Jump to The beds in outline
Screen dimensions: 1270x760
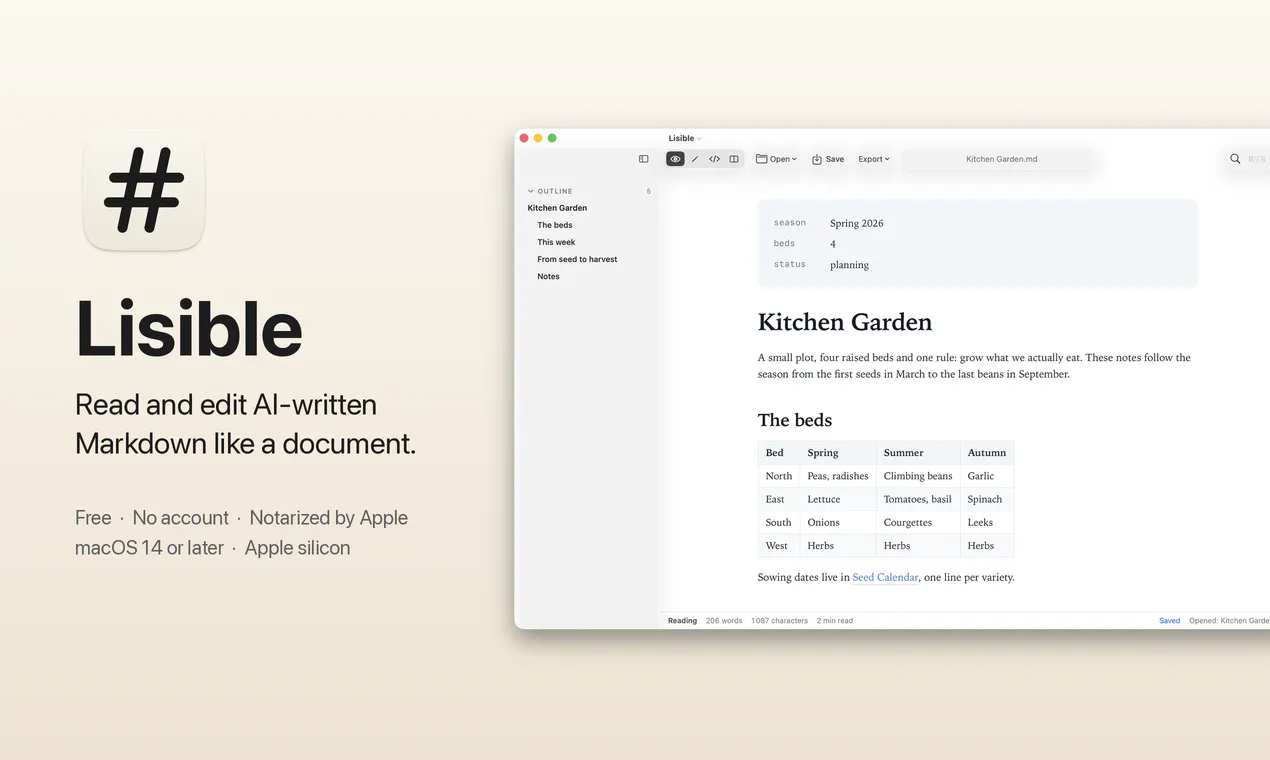click(x=555, y=225)
